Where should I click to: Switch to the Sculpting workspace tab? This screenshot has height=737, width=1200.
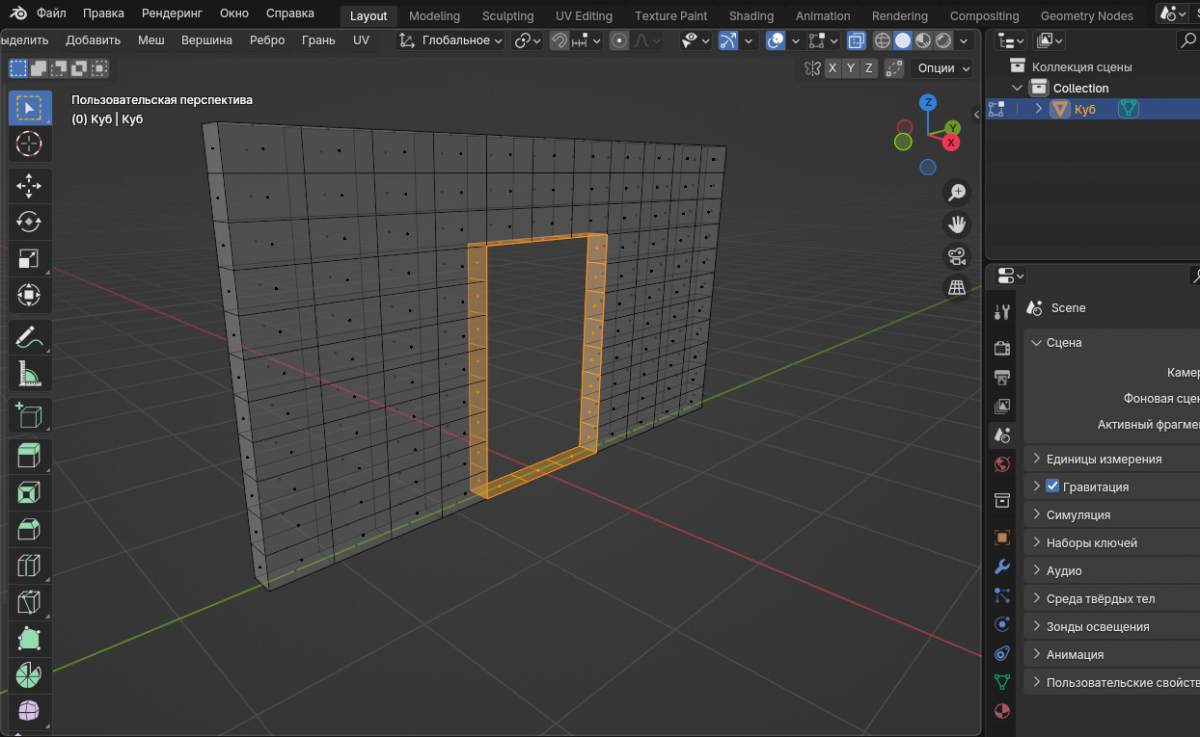[507, 16]
